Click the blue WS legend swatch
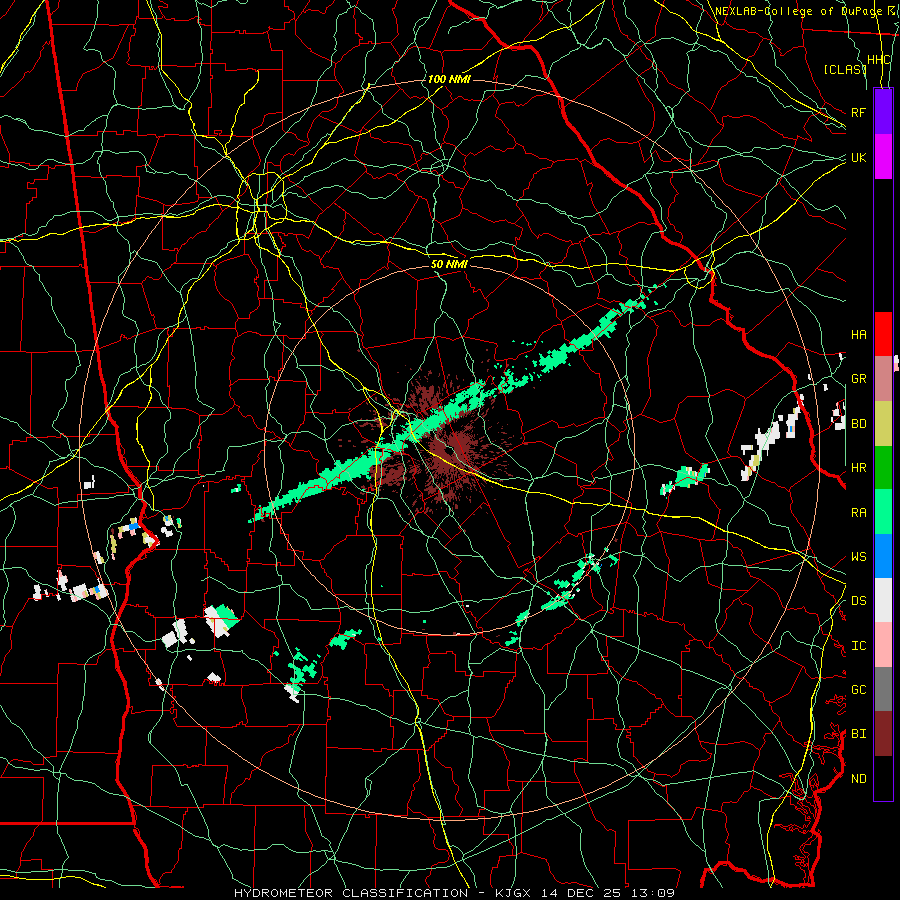 (x=883, y=556)
